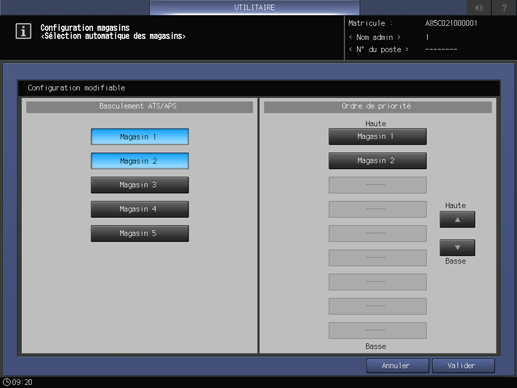Viewport: 517px width, 388px height.
Task: Open help with the question mark icon
Action: (x=504, y=7)
